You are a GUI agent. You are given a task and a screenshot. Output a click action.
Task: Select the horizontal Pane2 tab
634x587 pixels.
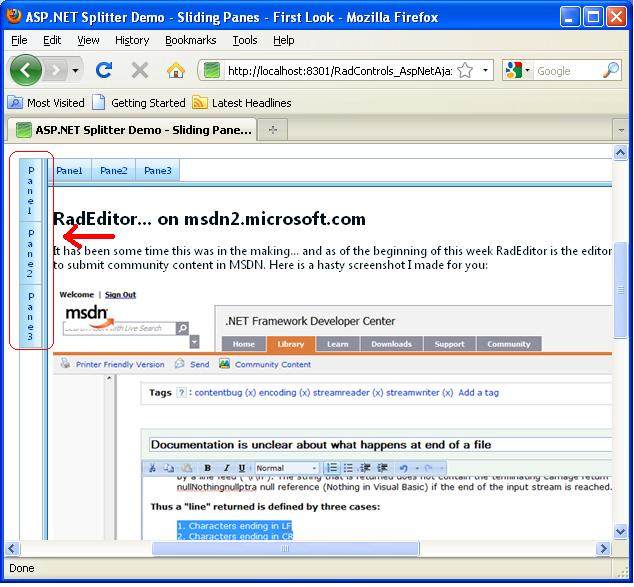(x=114, y=171)
